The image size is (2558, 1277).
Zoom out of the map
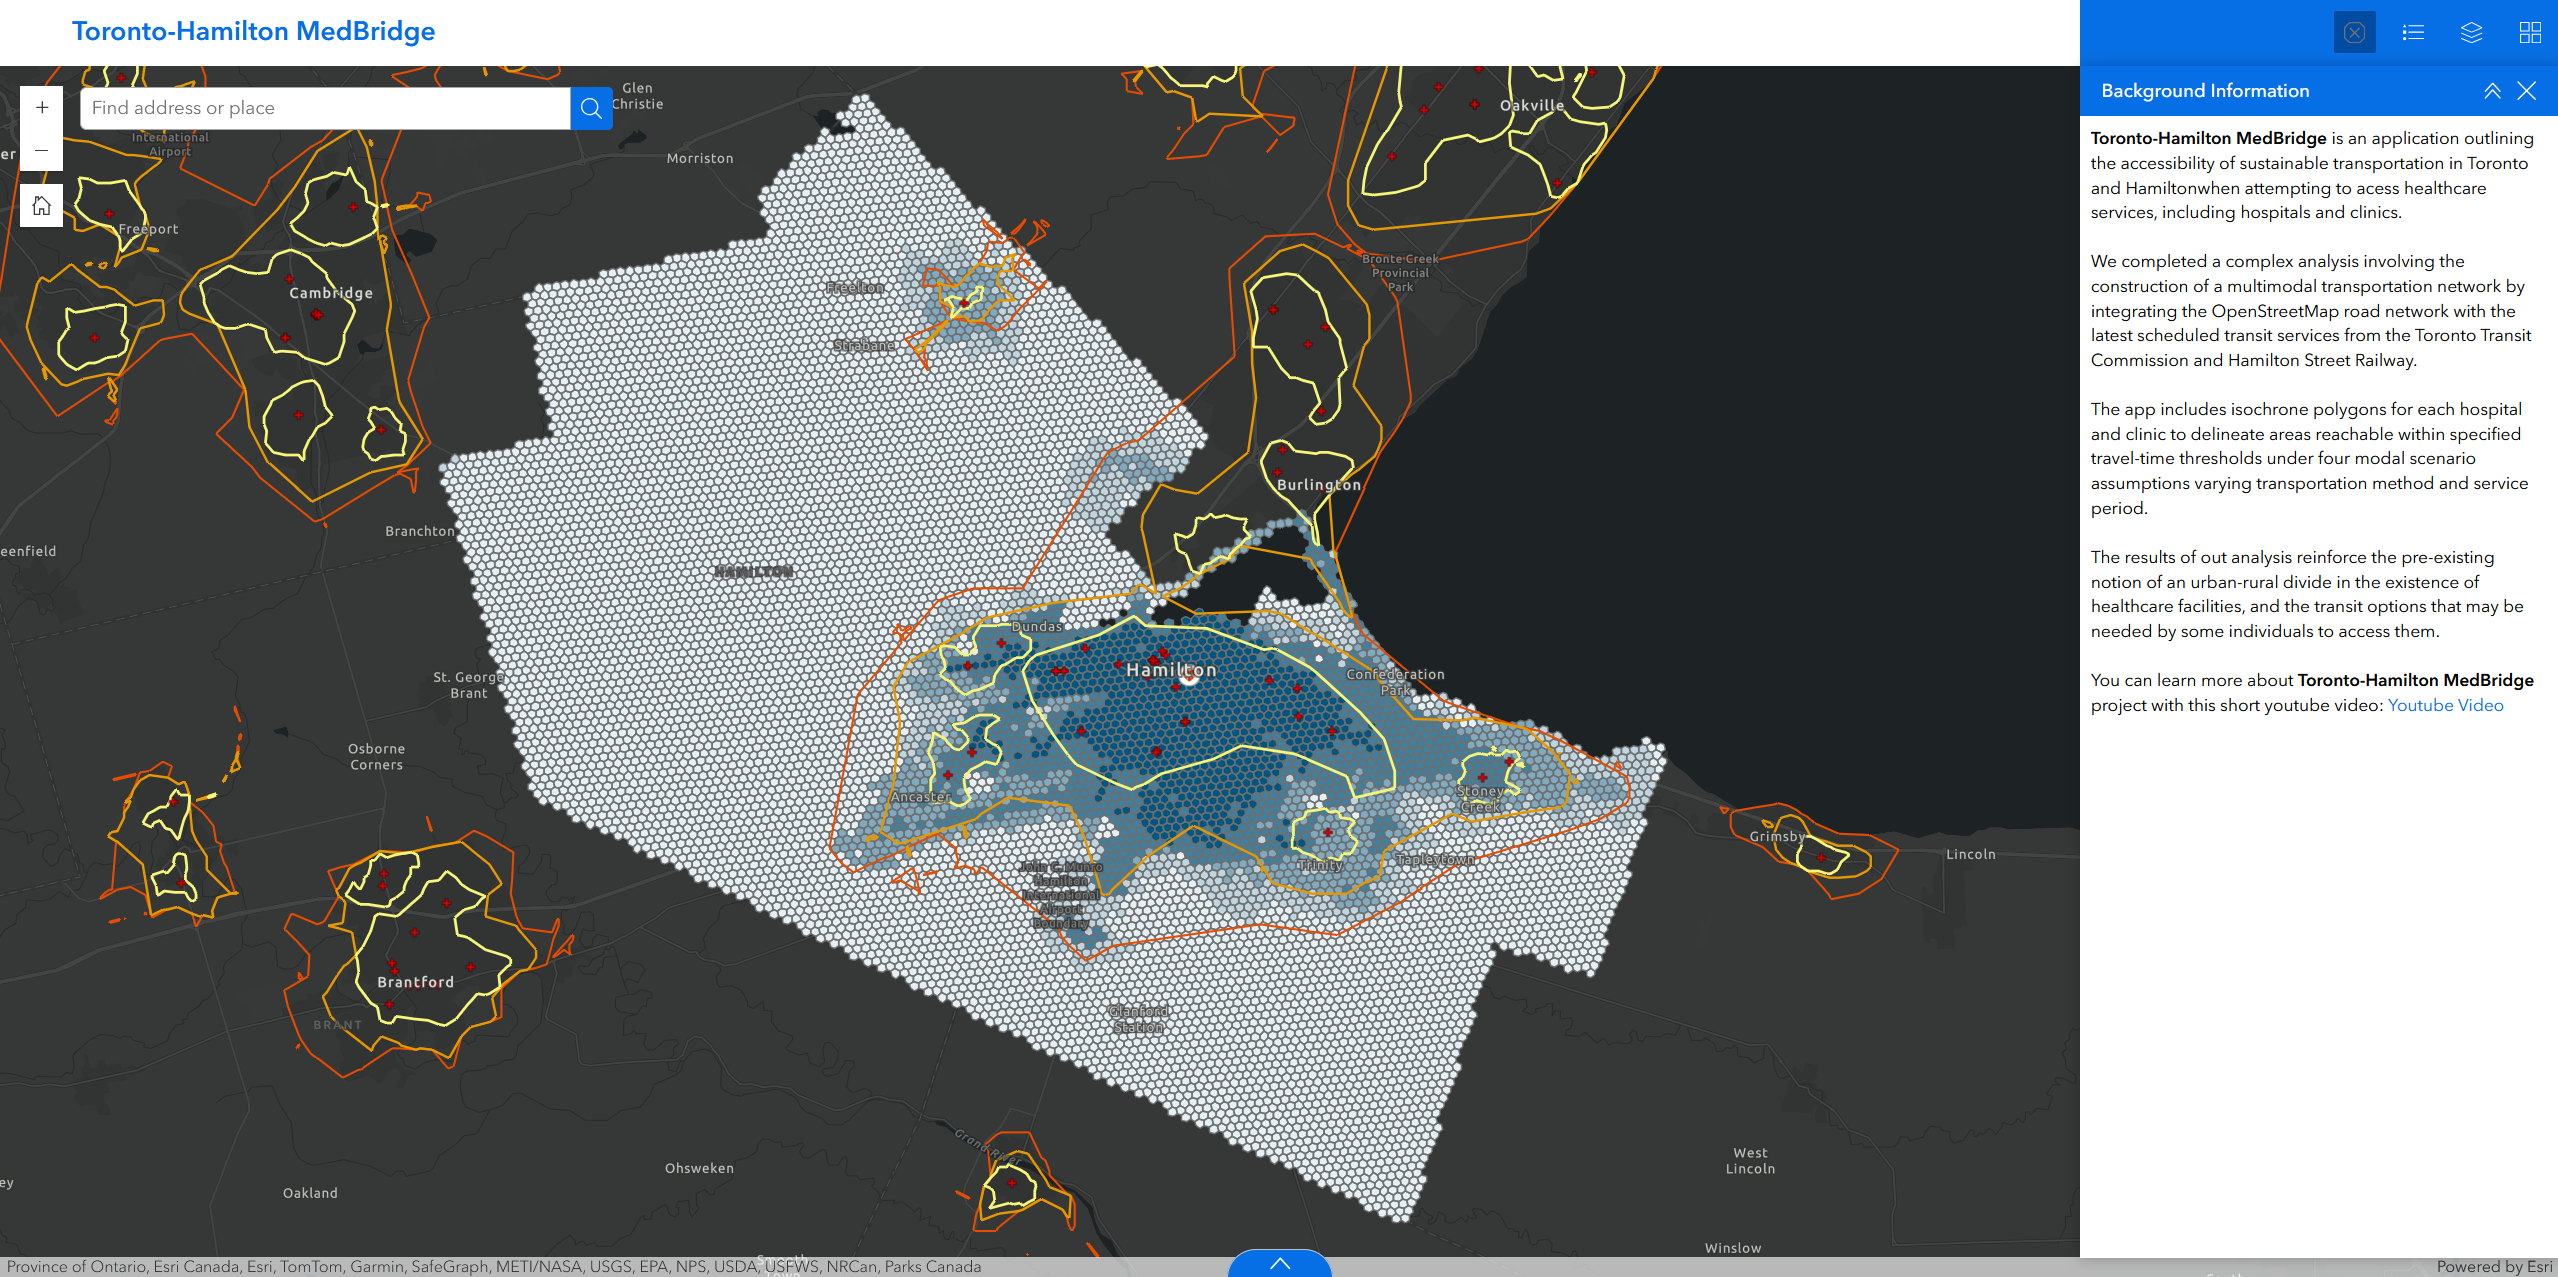point(41,150)
